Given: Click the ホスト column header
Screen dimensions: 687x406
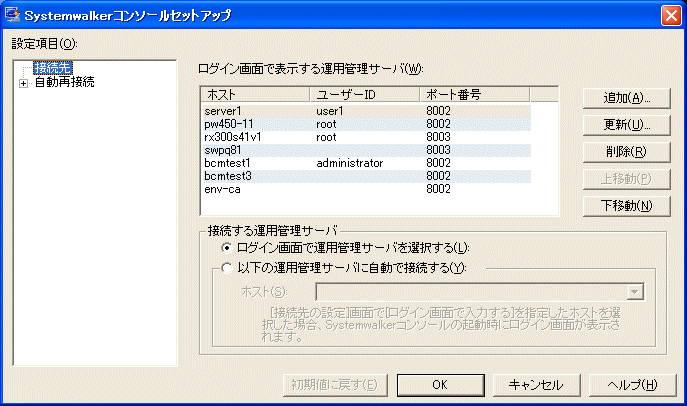Looking at the screenshot, I should [255, 94].
